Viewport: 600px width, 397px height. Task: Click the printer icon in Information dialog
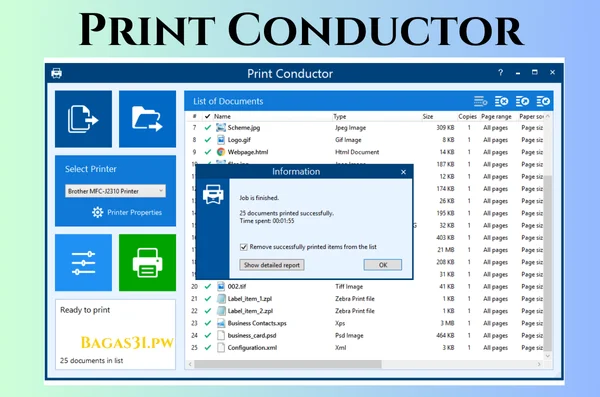(213, 194)
